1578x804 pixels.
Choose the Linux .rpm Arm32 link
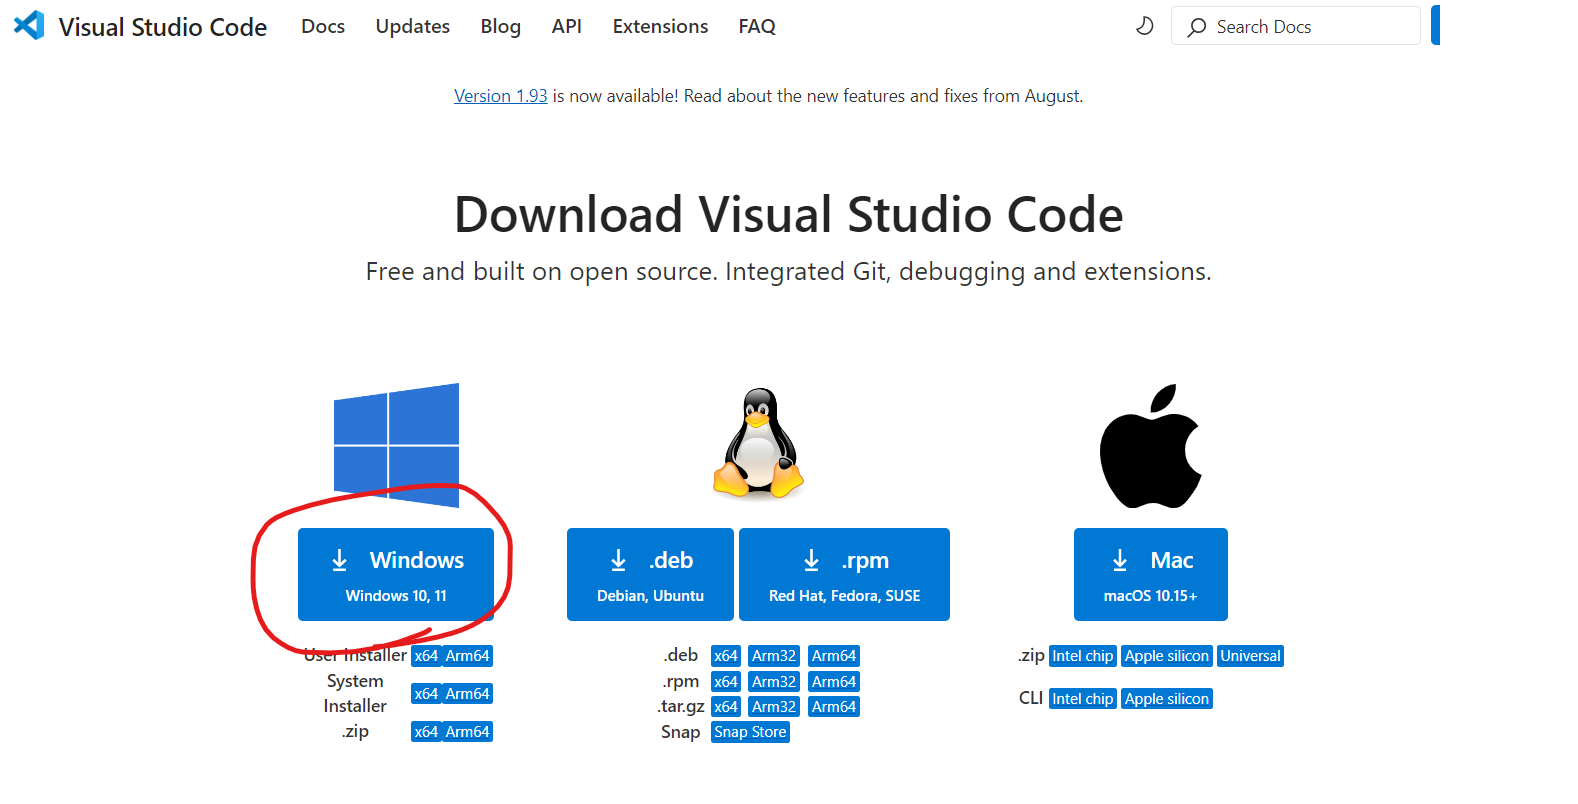click(x=774, y=682)
